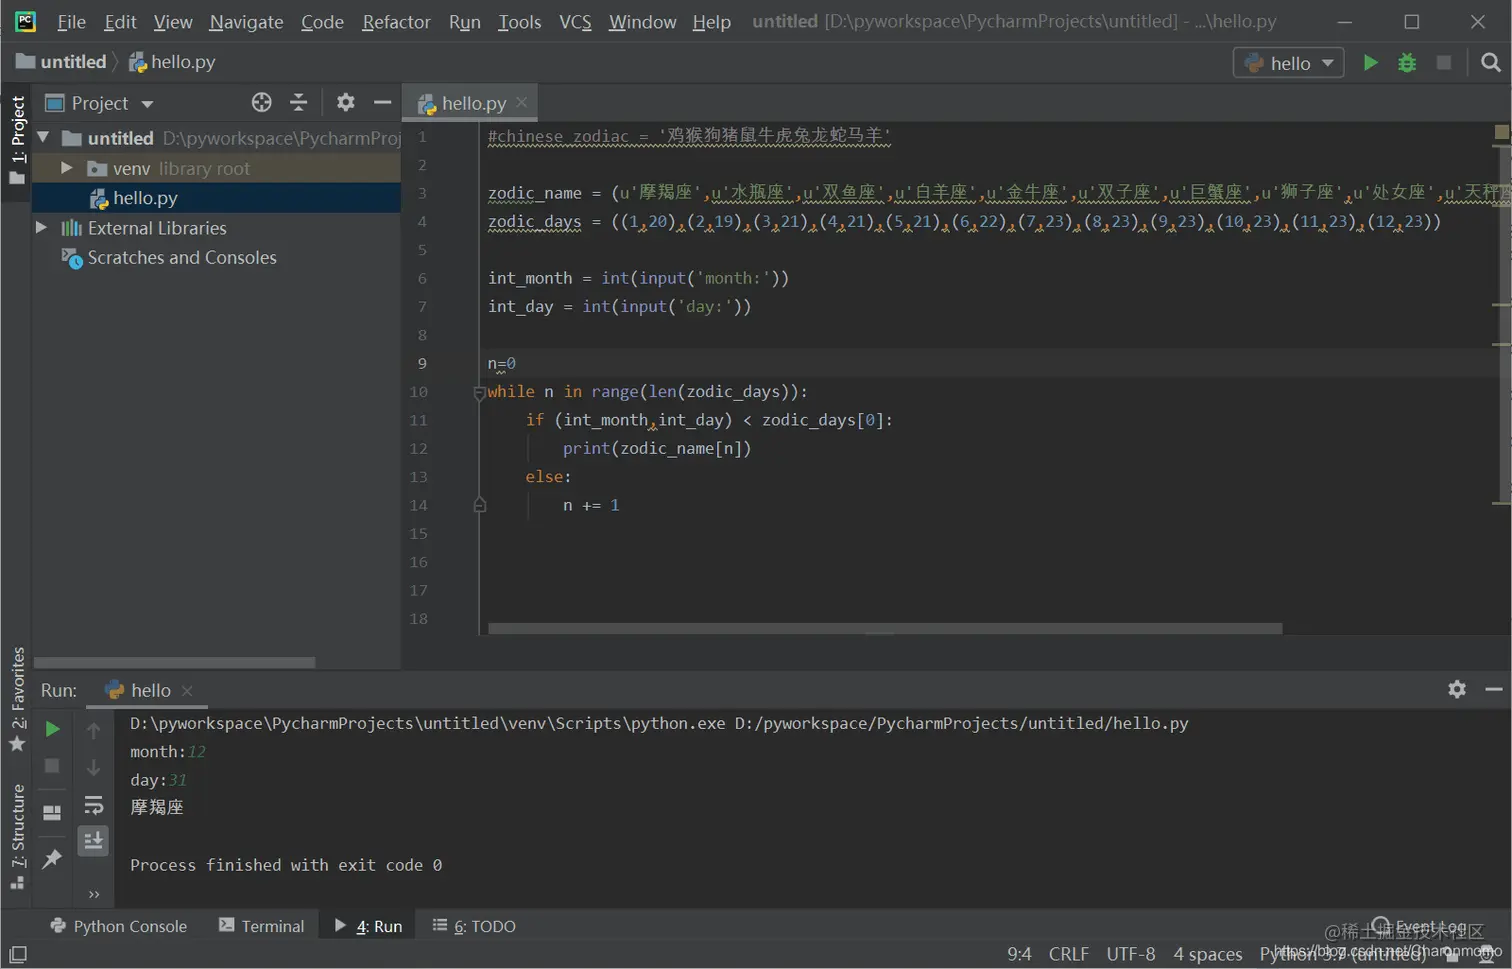Click untitled breadcrumb in navigation bar
Image resolution: width=1512 pixels, height=969 pixels.
click(62, 62)
